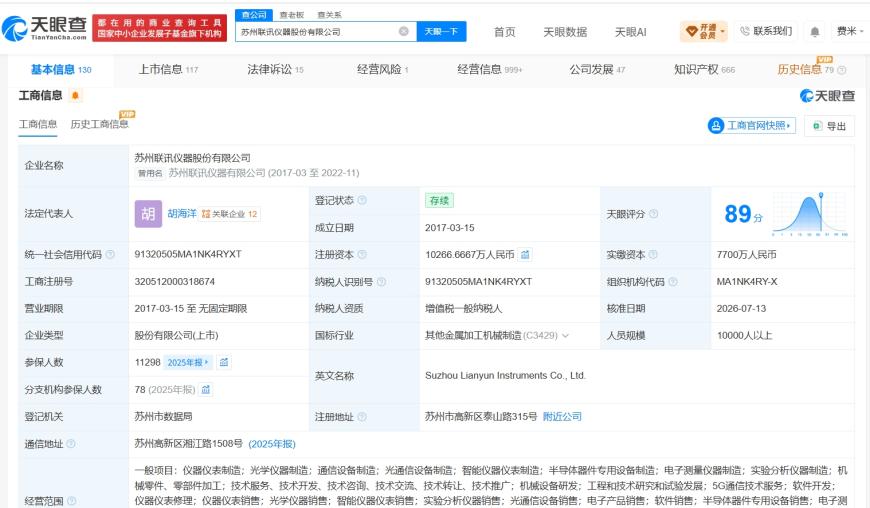Click help icon next to 经营范围
870x508 pixels.
72,501
